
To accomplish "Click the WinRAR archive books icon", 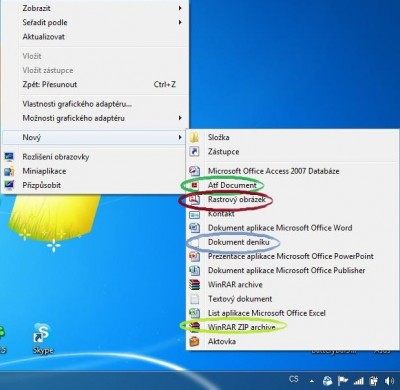I will pos(194,285).
